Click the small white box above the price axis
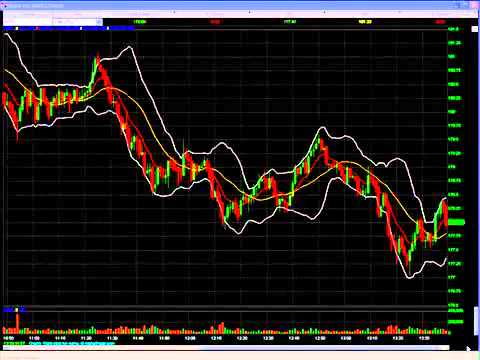This screenshot has height=360, width=480. coord(474,29)
